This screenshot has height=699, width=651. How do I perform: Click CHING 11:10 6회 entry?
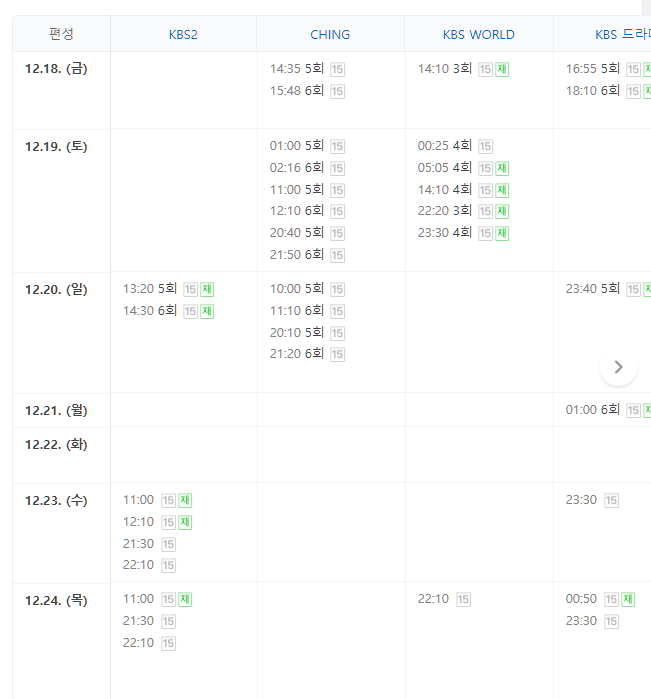click(297, 311)
